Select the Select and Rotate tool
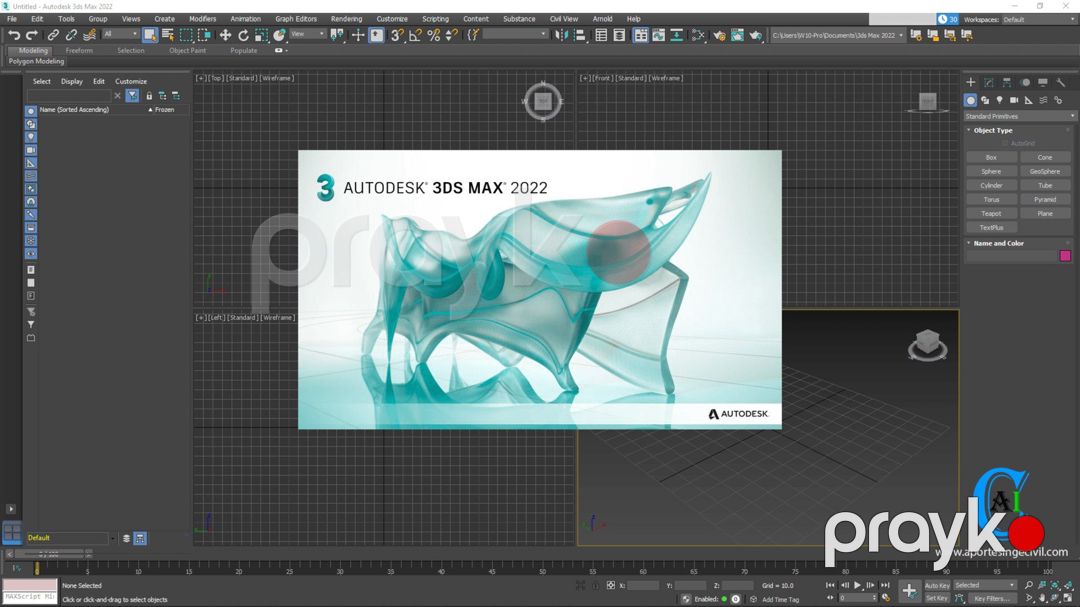This screenshot has height=607, width=1080. [x=243, y=35]
